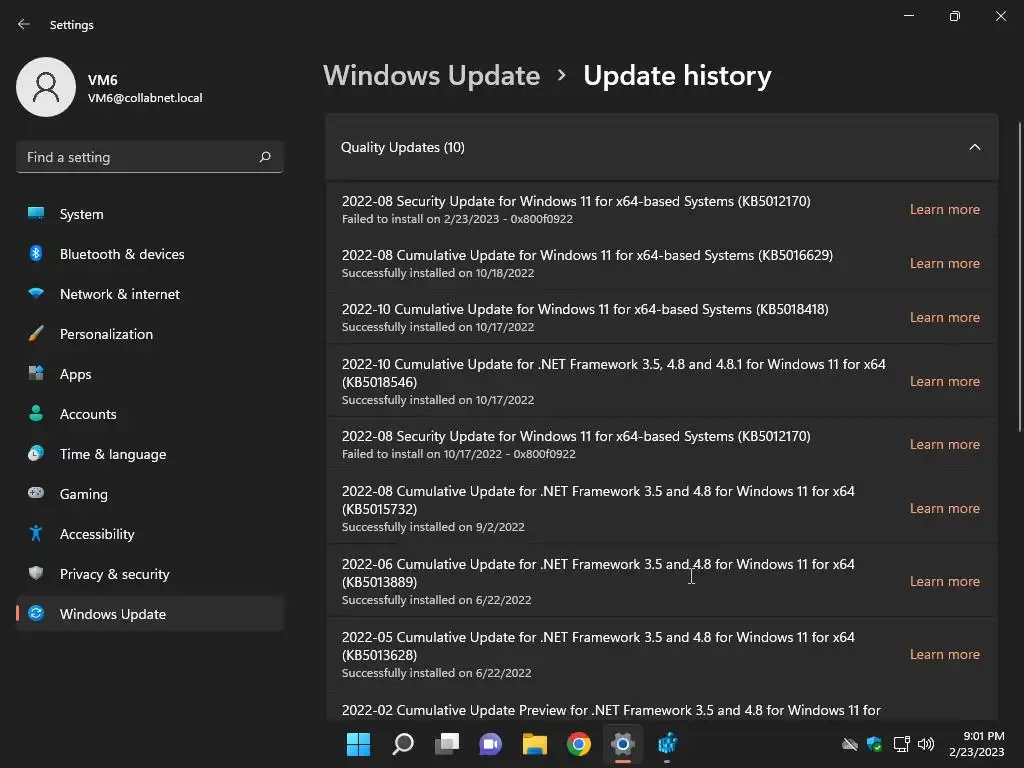Click the Apps grid icon in the sidebar

click(36, 374)
